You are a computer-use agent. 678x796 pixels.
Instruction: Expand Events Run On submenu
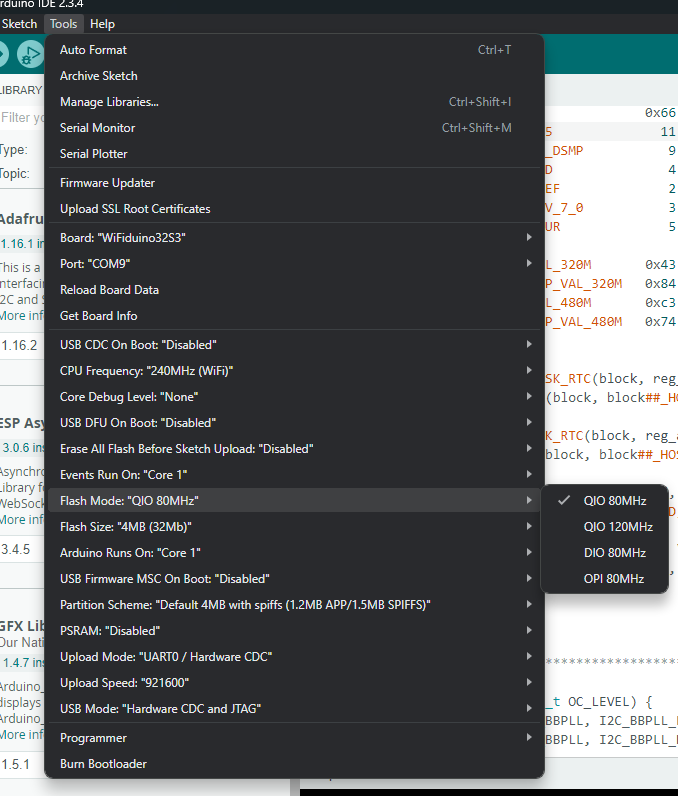(x=294, y=475)
